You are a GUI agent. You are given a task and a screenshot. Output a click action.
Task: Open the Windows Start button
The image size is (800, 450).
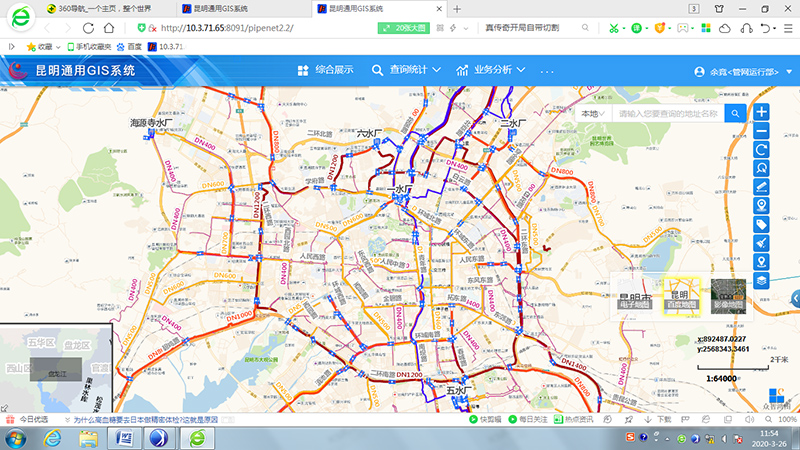[x=16, y=439]
